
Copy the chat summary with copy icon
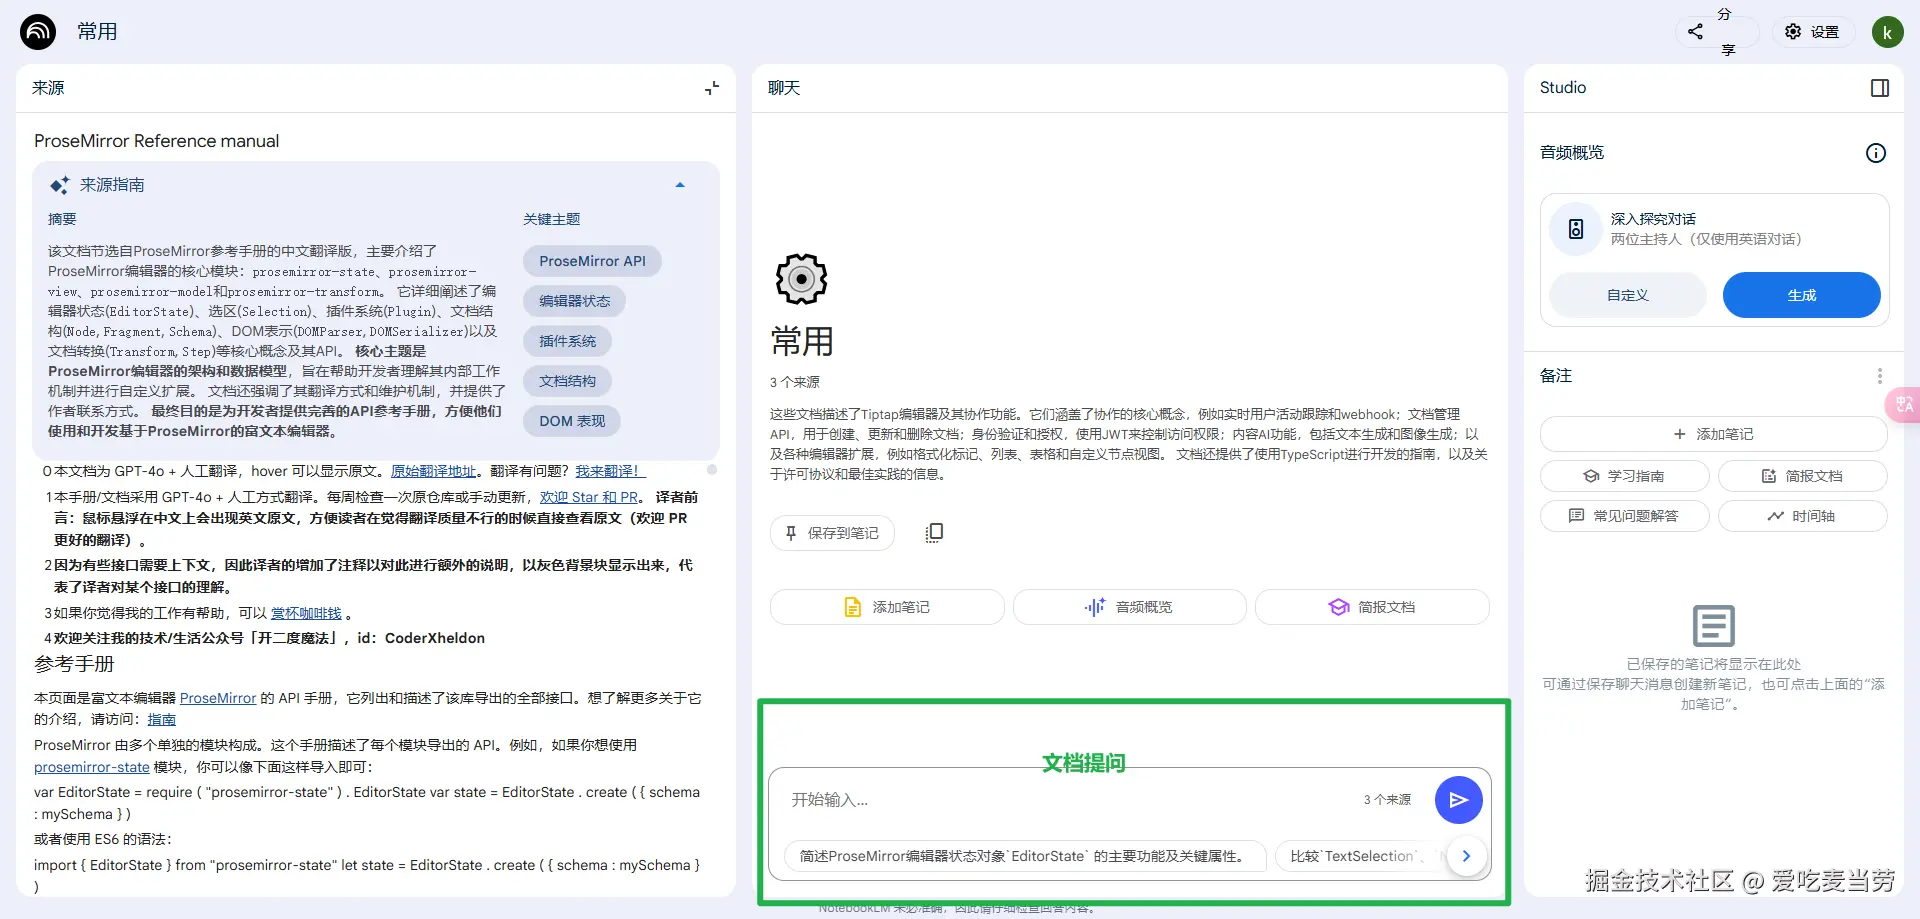pyautogui.click(x=934, y=533)
